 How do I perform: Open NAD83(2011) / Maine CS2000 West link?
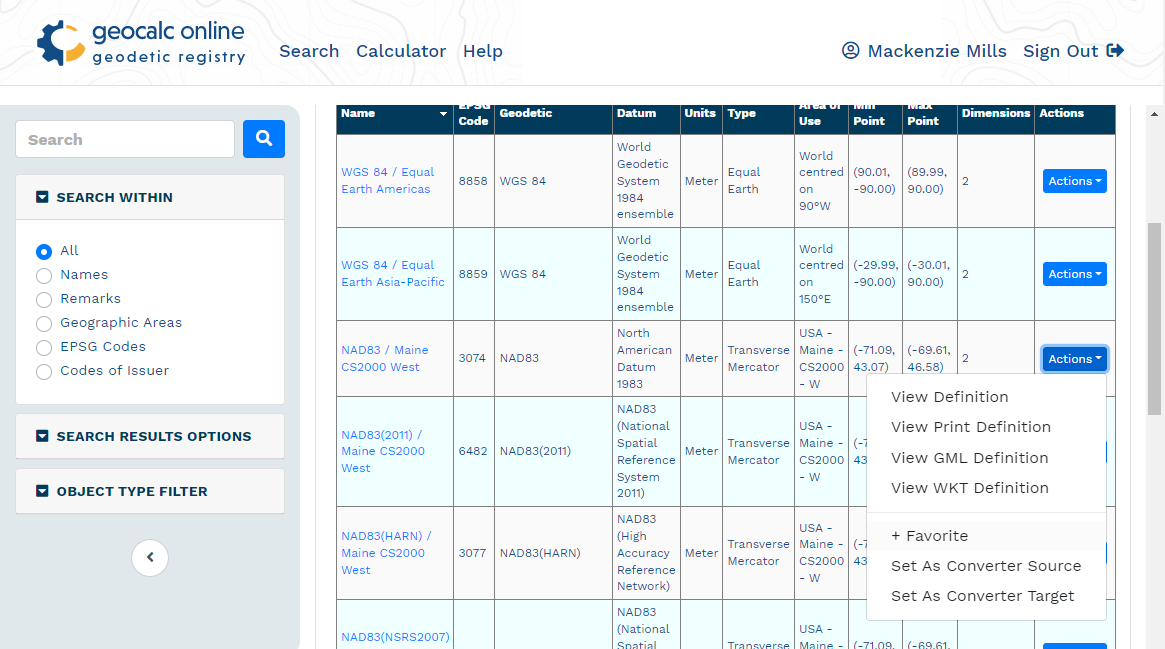click(x=383, y=451)
